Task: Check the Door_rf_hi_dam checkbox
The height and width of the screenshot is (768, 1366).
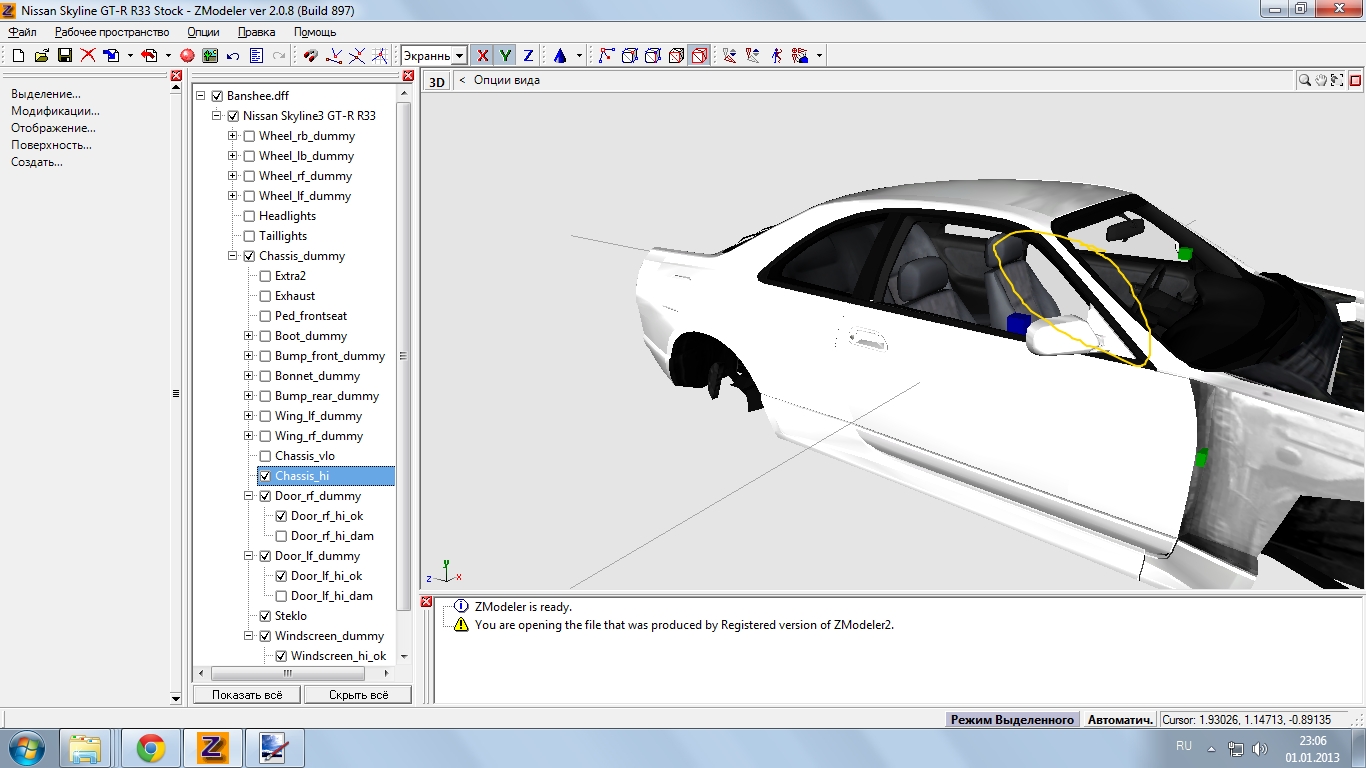Action: (281, 536)
